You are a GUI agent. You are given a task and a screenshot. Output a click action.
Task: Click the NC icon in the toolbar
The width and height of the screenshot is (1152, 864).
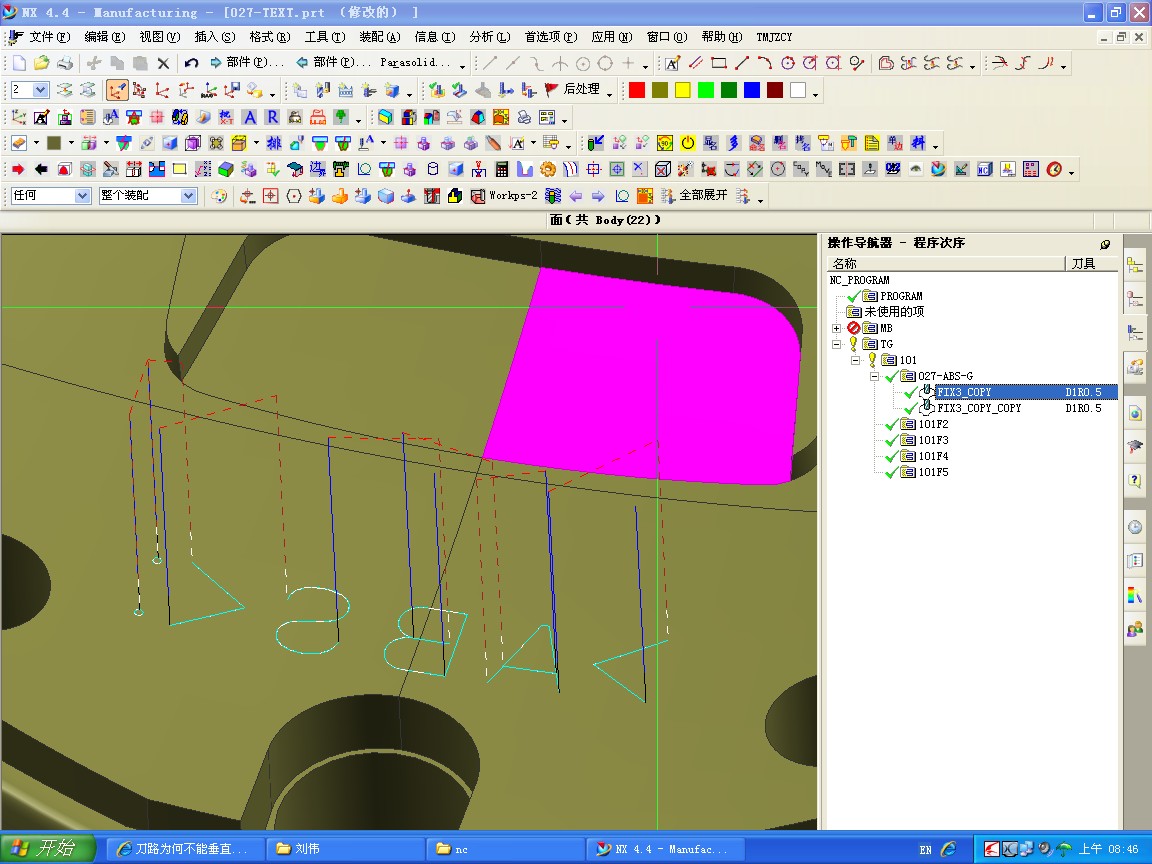point(984,170)
